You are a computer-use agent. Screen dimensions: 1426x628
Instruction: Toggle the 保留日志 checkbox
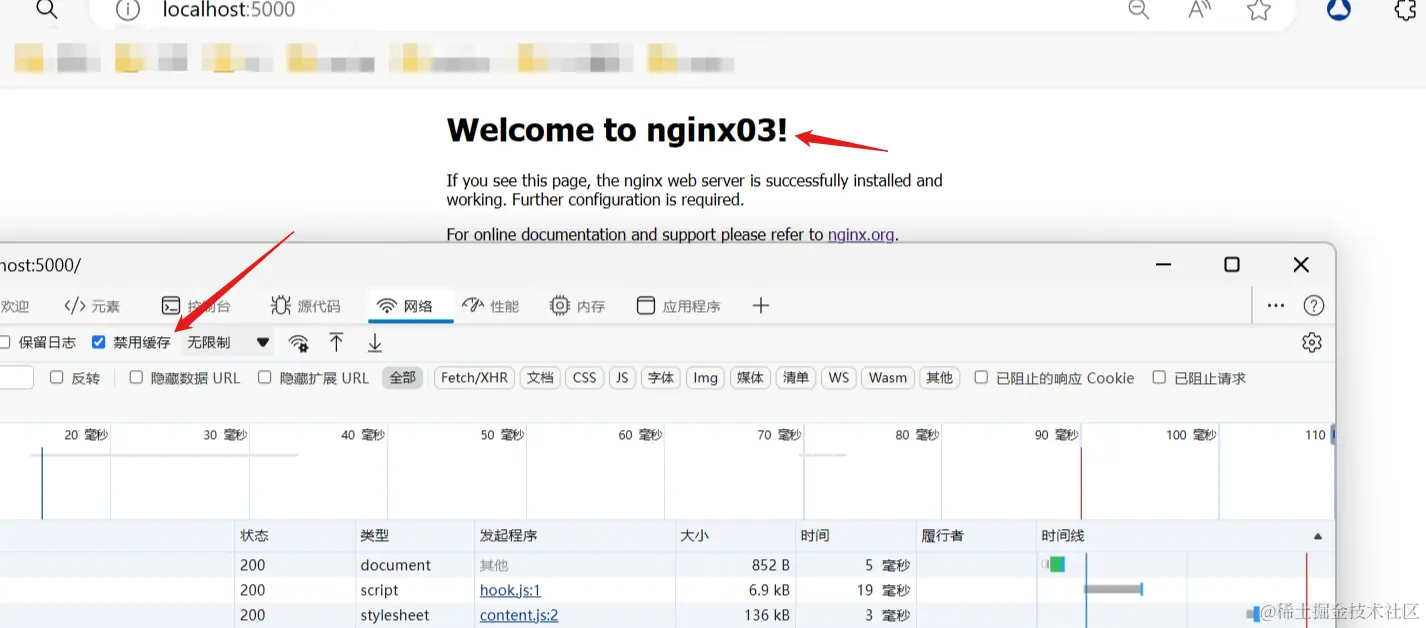pyautogui.click(x=5, y=342)
